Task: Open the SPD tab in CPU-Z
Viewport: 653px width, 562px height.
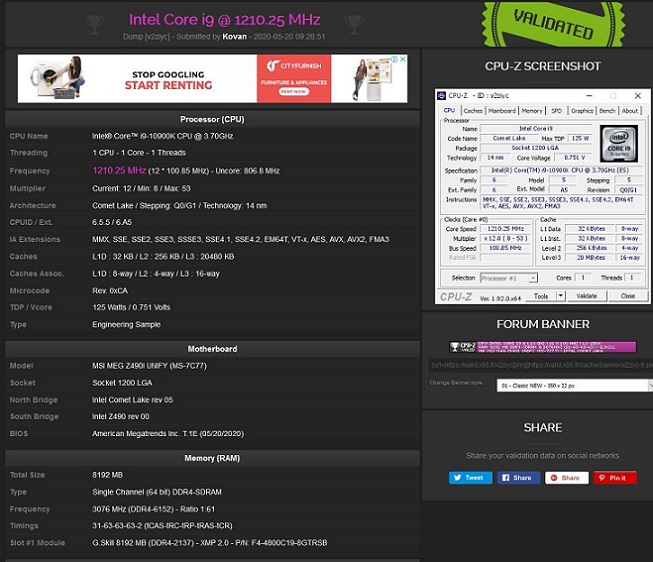Action: (556, 111)
